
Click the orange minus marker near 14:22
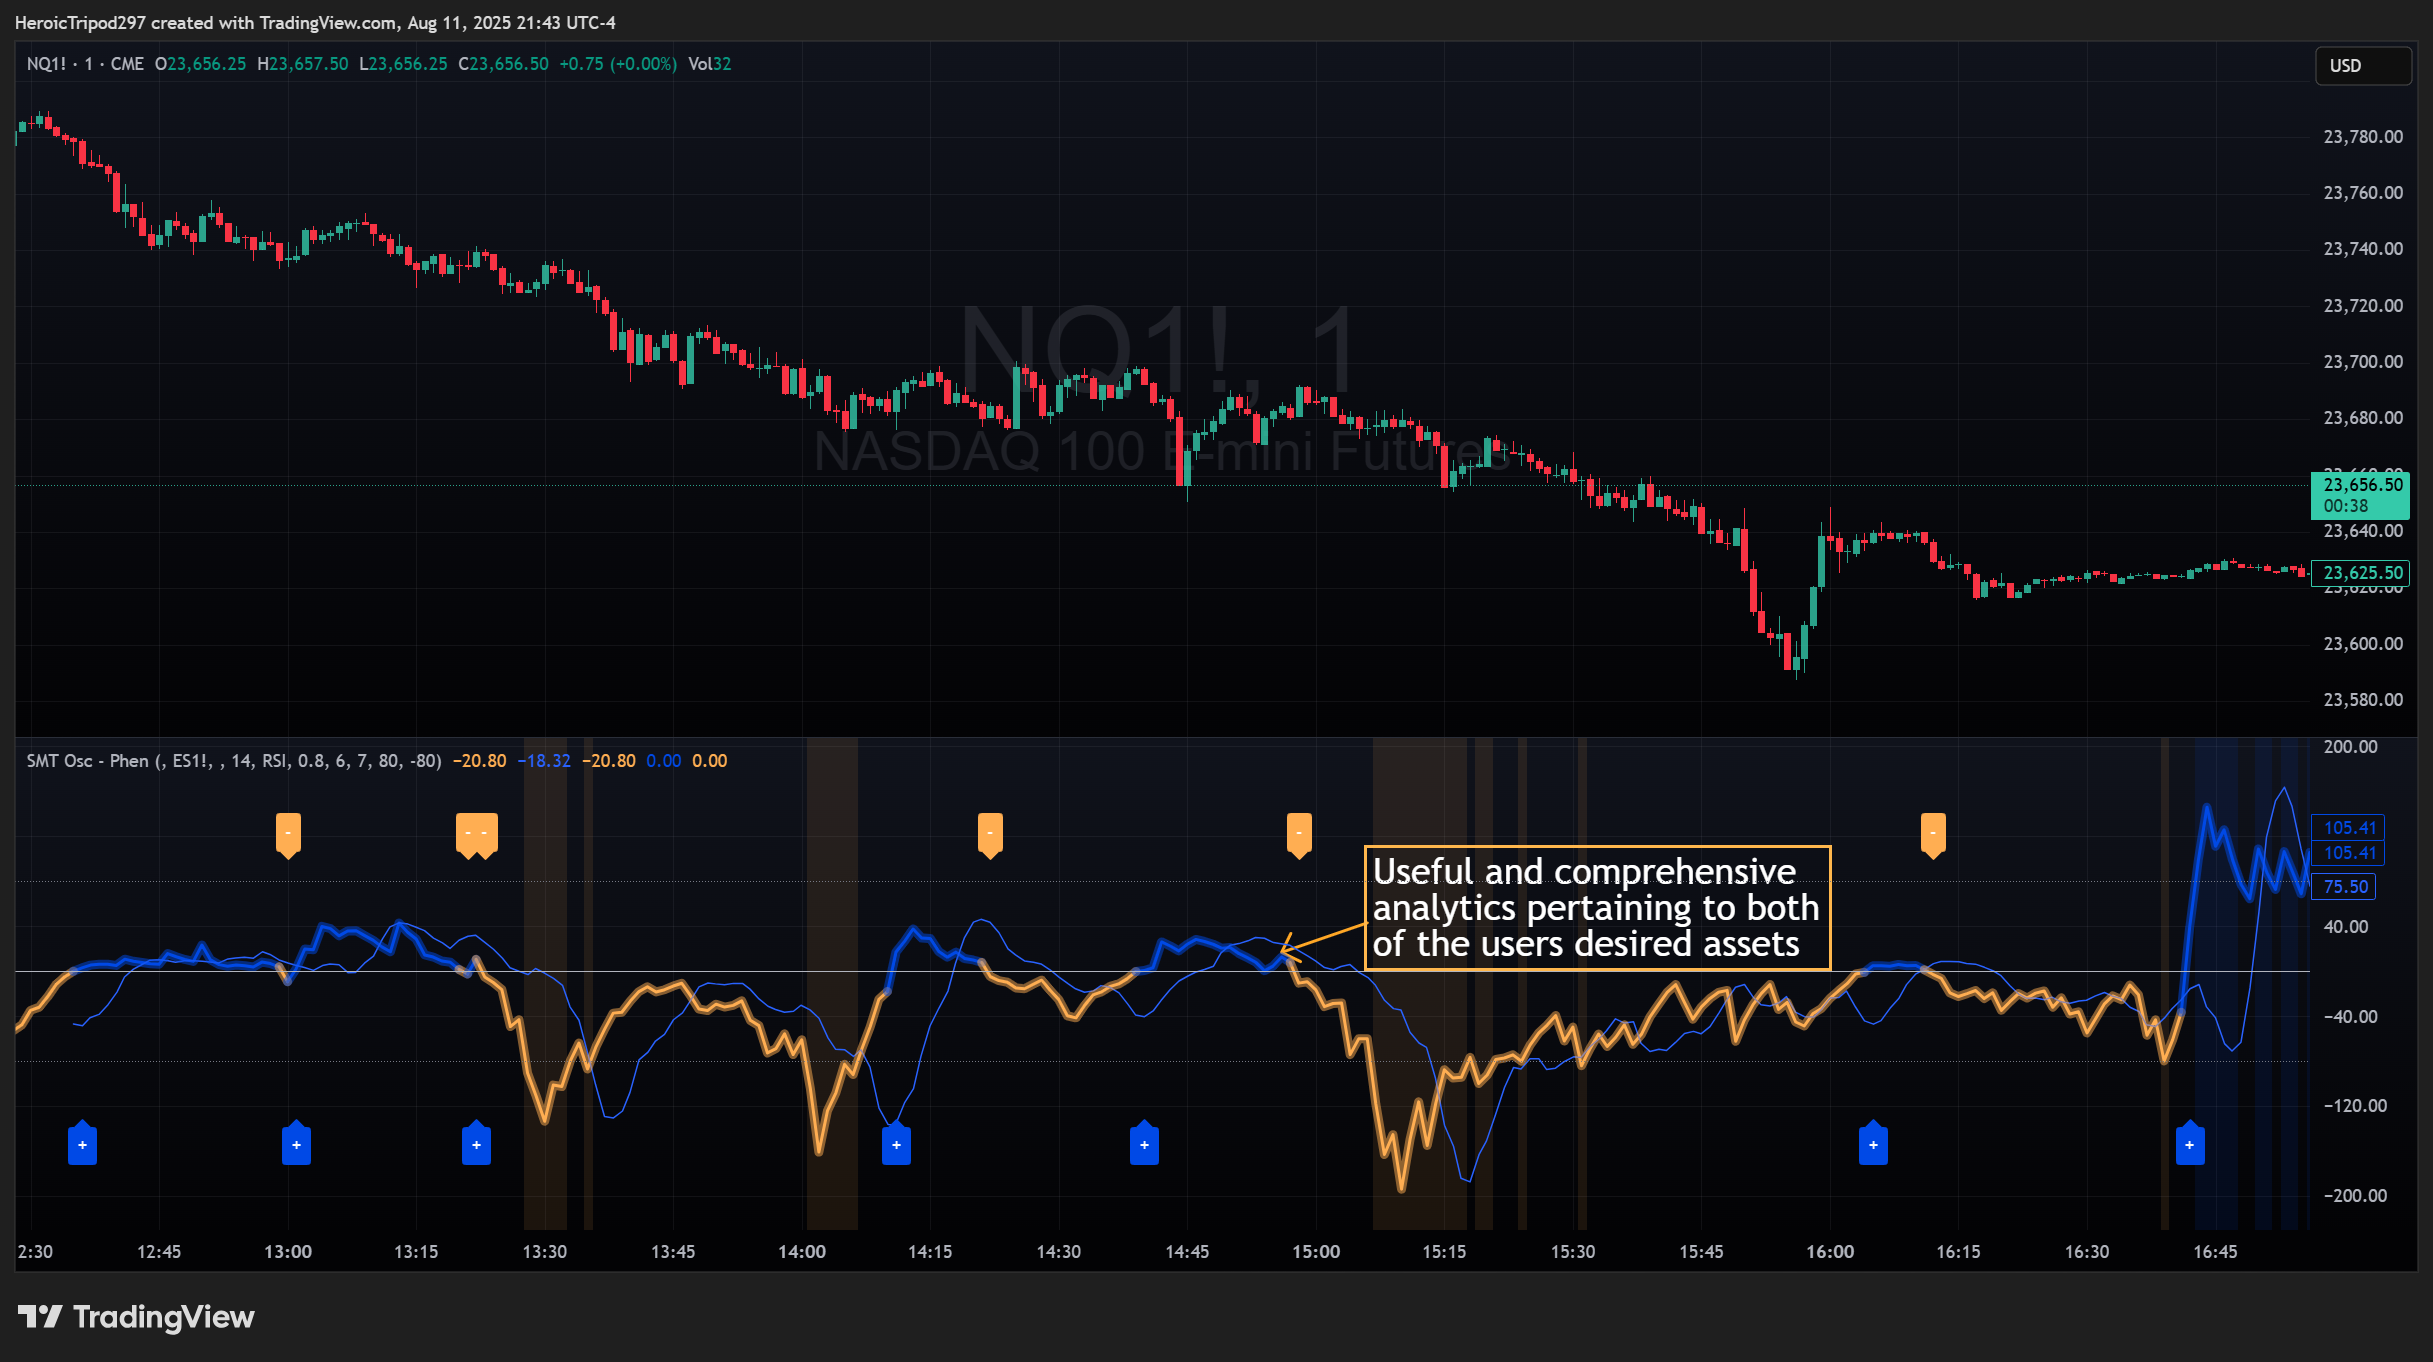[990, 835]
